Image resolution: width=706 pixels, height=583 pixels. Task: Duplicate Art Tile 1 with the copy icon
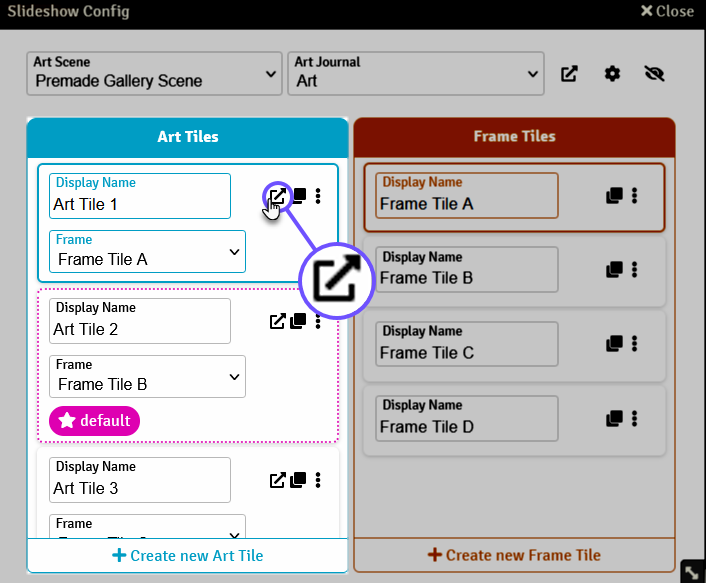299,196
